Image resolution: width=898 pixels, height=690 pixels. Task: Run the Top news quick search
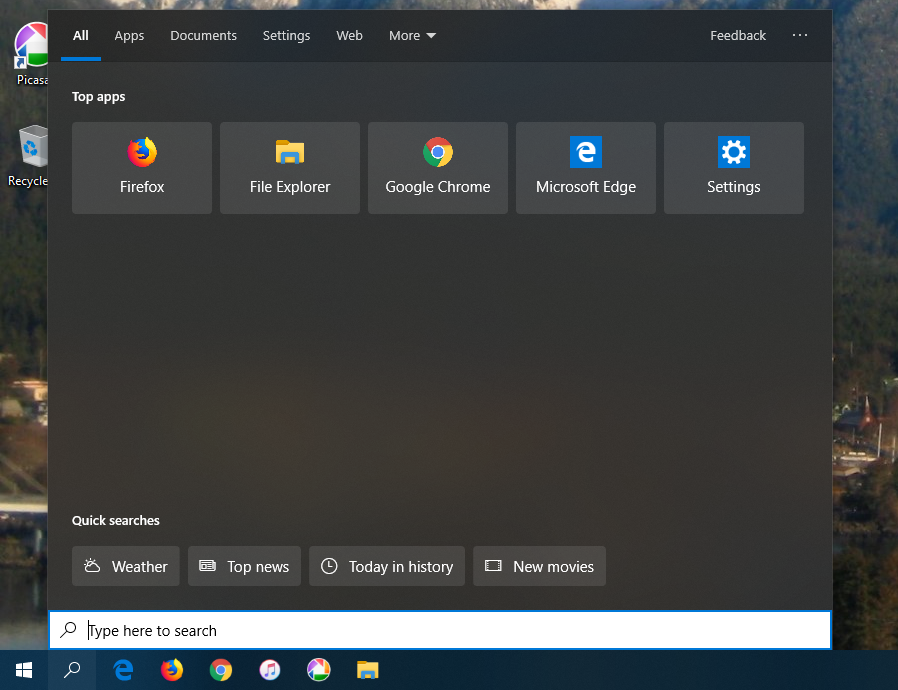(x=245, y=566)
